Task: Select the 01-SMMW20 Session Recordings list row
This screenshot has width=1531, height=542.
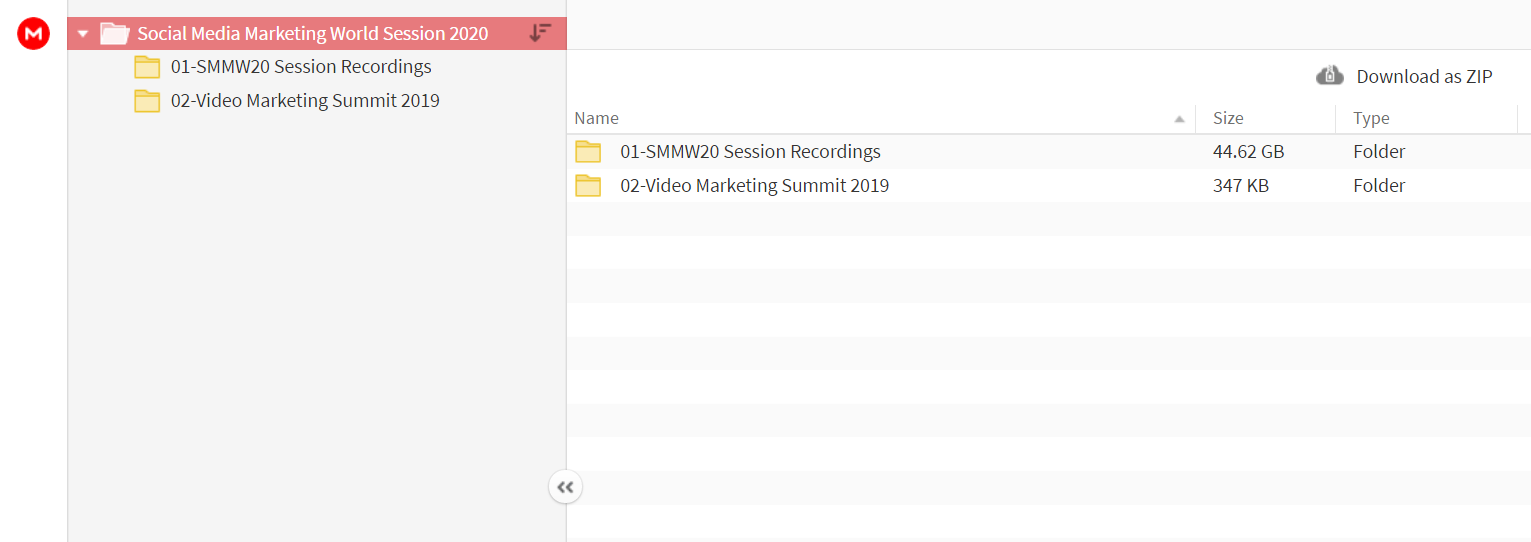Action: click(x=1049, y=152)
